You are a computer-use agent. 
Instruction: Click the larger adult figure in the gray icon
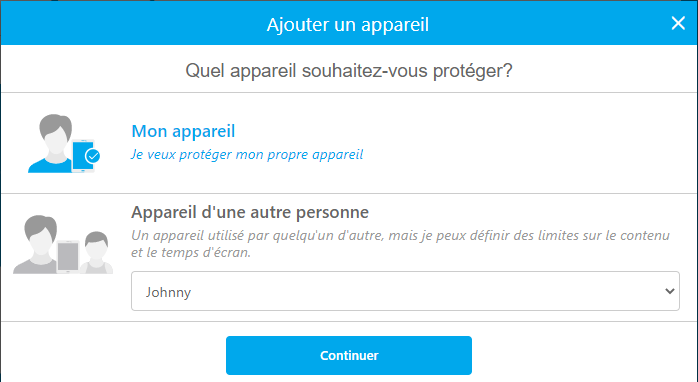click(x=38, y=244)
